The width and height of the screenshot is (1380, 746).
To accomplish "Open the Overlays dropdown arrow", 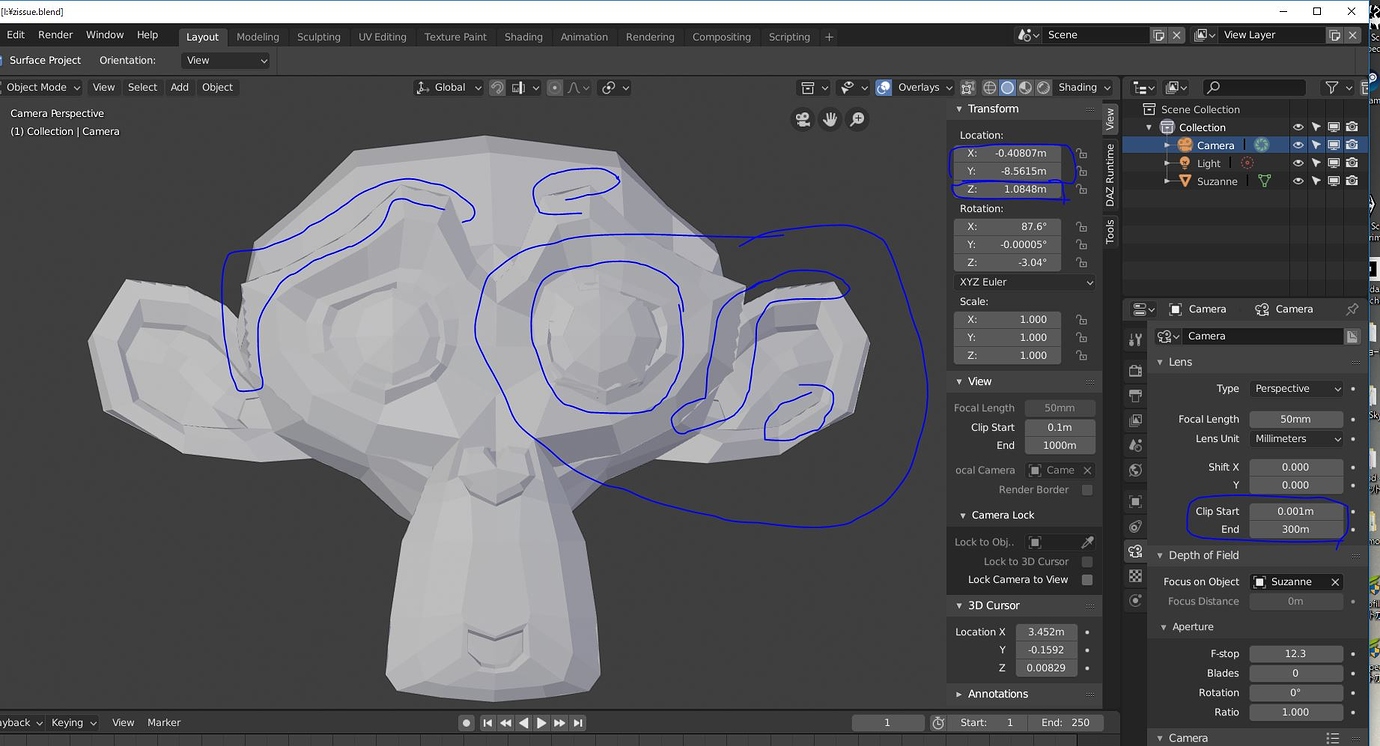I will click(x=949, y=88).
